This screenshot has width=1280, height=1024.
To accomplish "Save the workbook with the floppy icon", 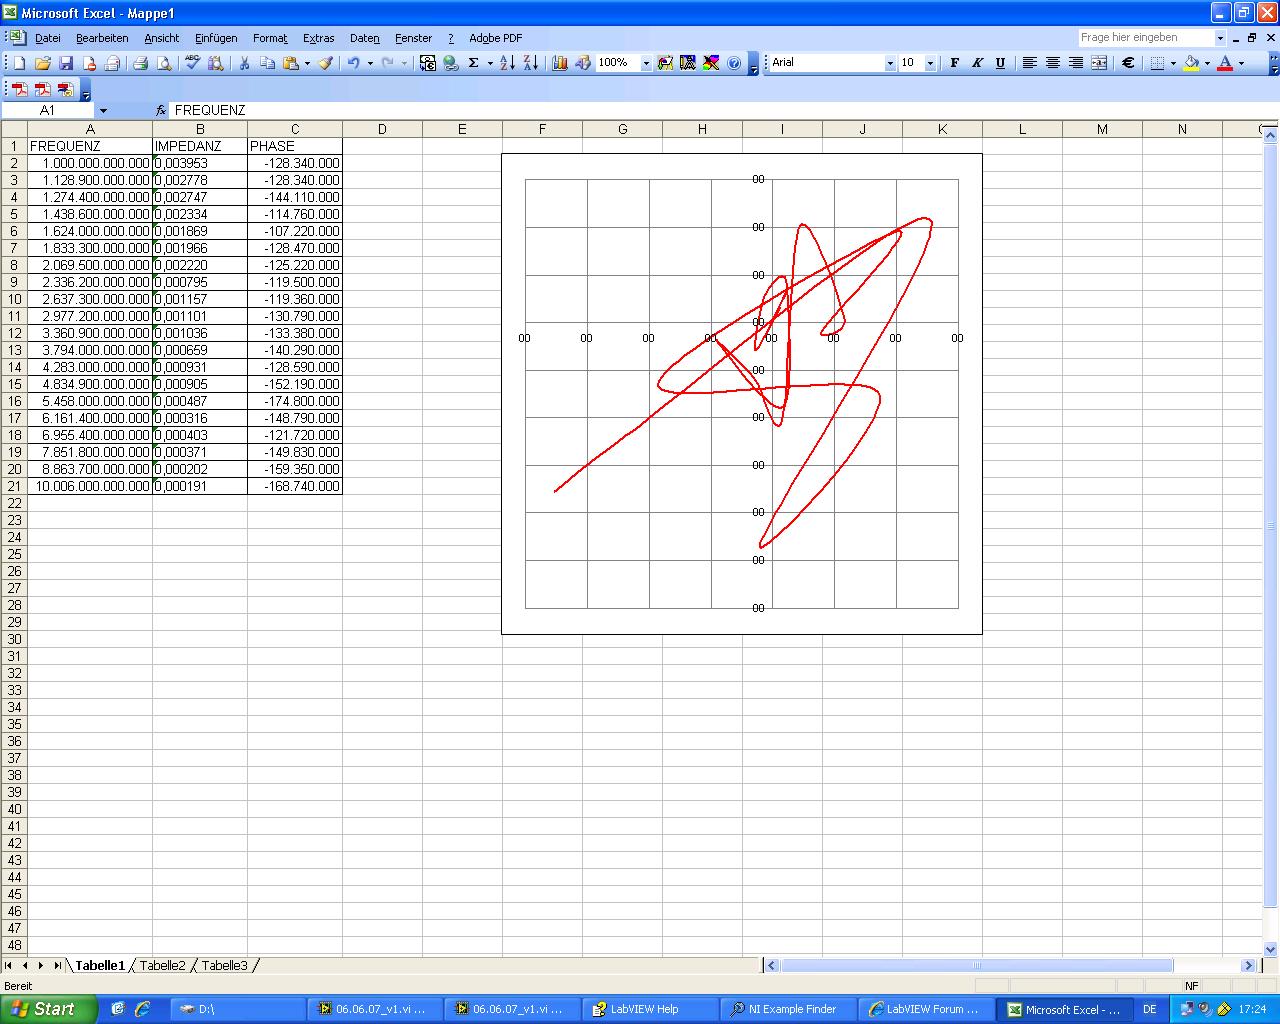I will 66,63.
